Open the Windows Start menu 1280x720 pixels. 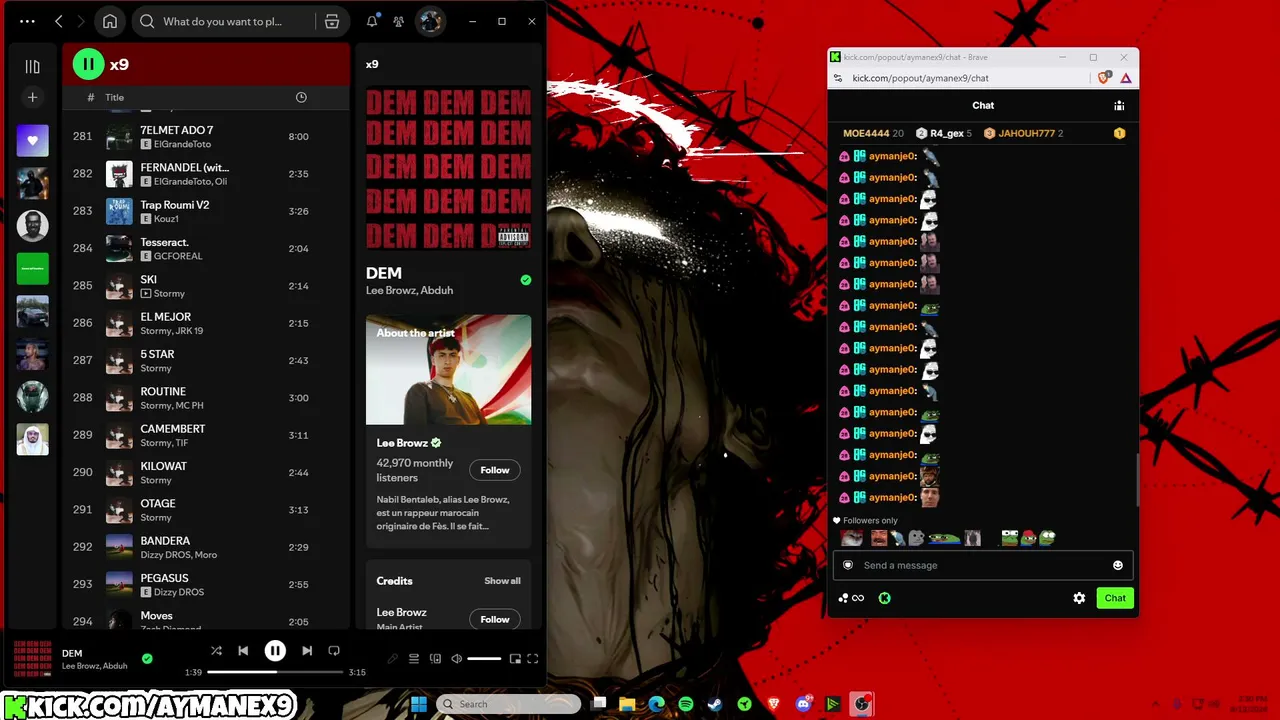click(x=419, y=704)
